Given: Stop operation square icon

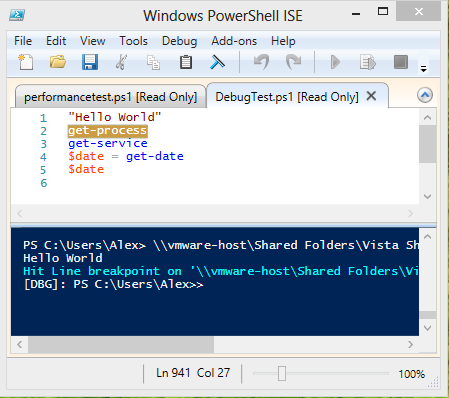Looking at the screenshot, I should [400, 62].
